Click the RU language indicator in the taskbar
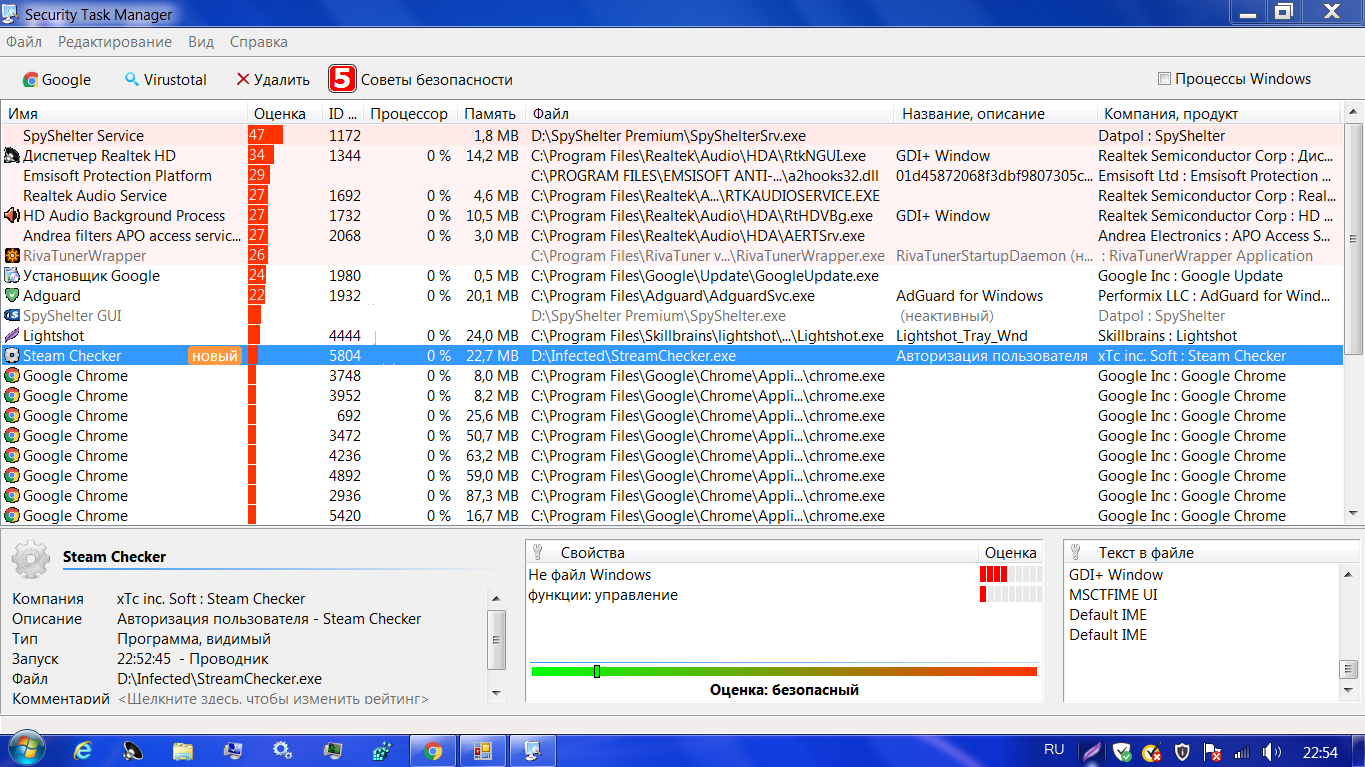 [1054, 749]
